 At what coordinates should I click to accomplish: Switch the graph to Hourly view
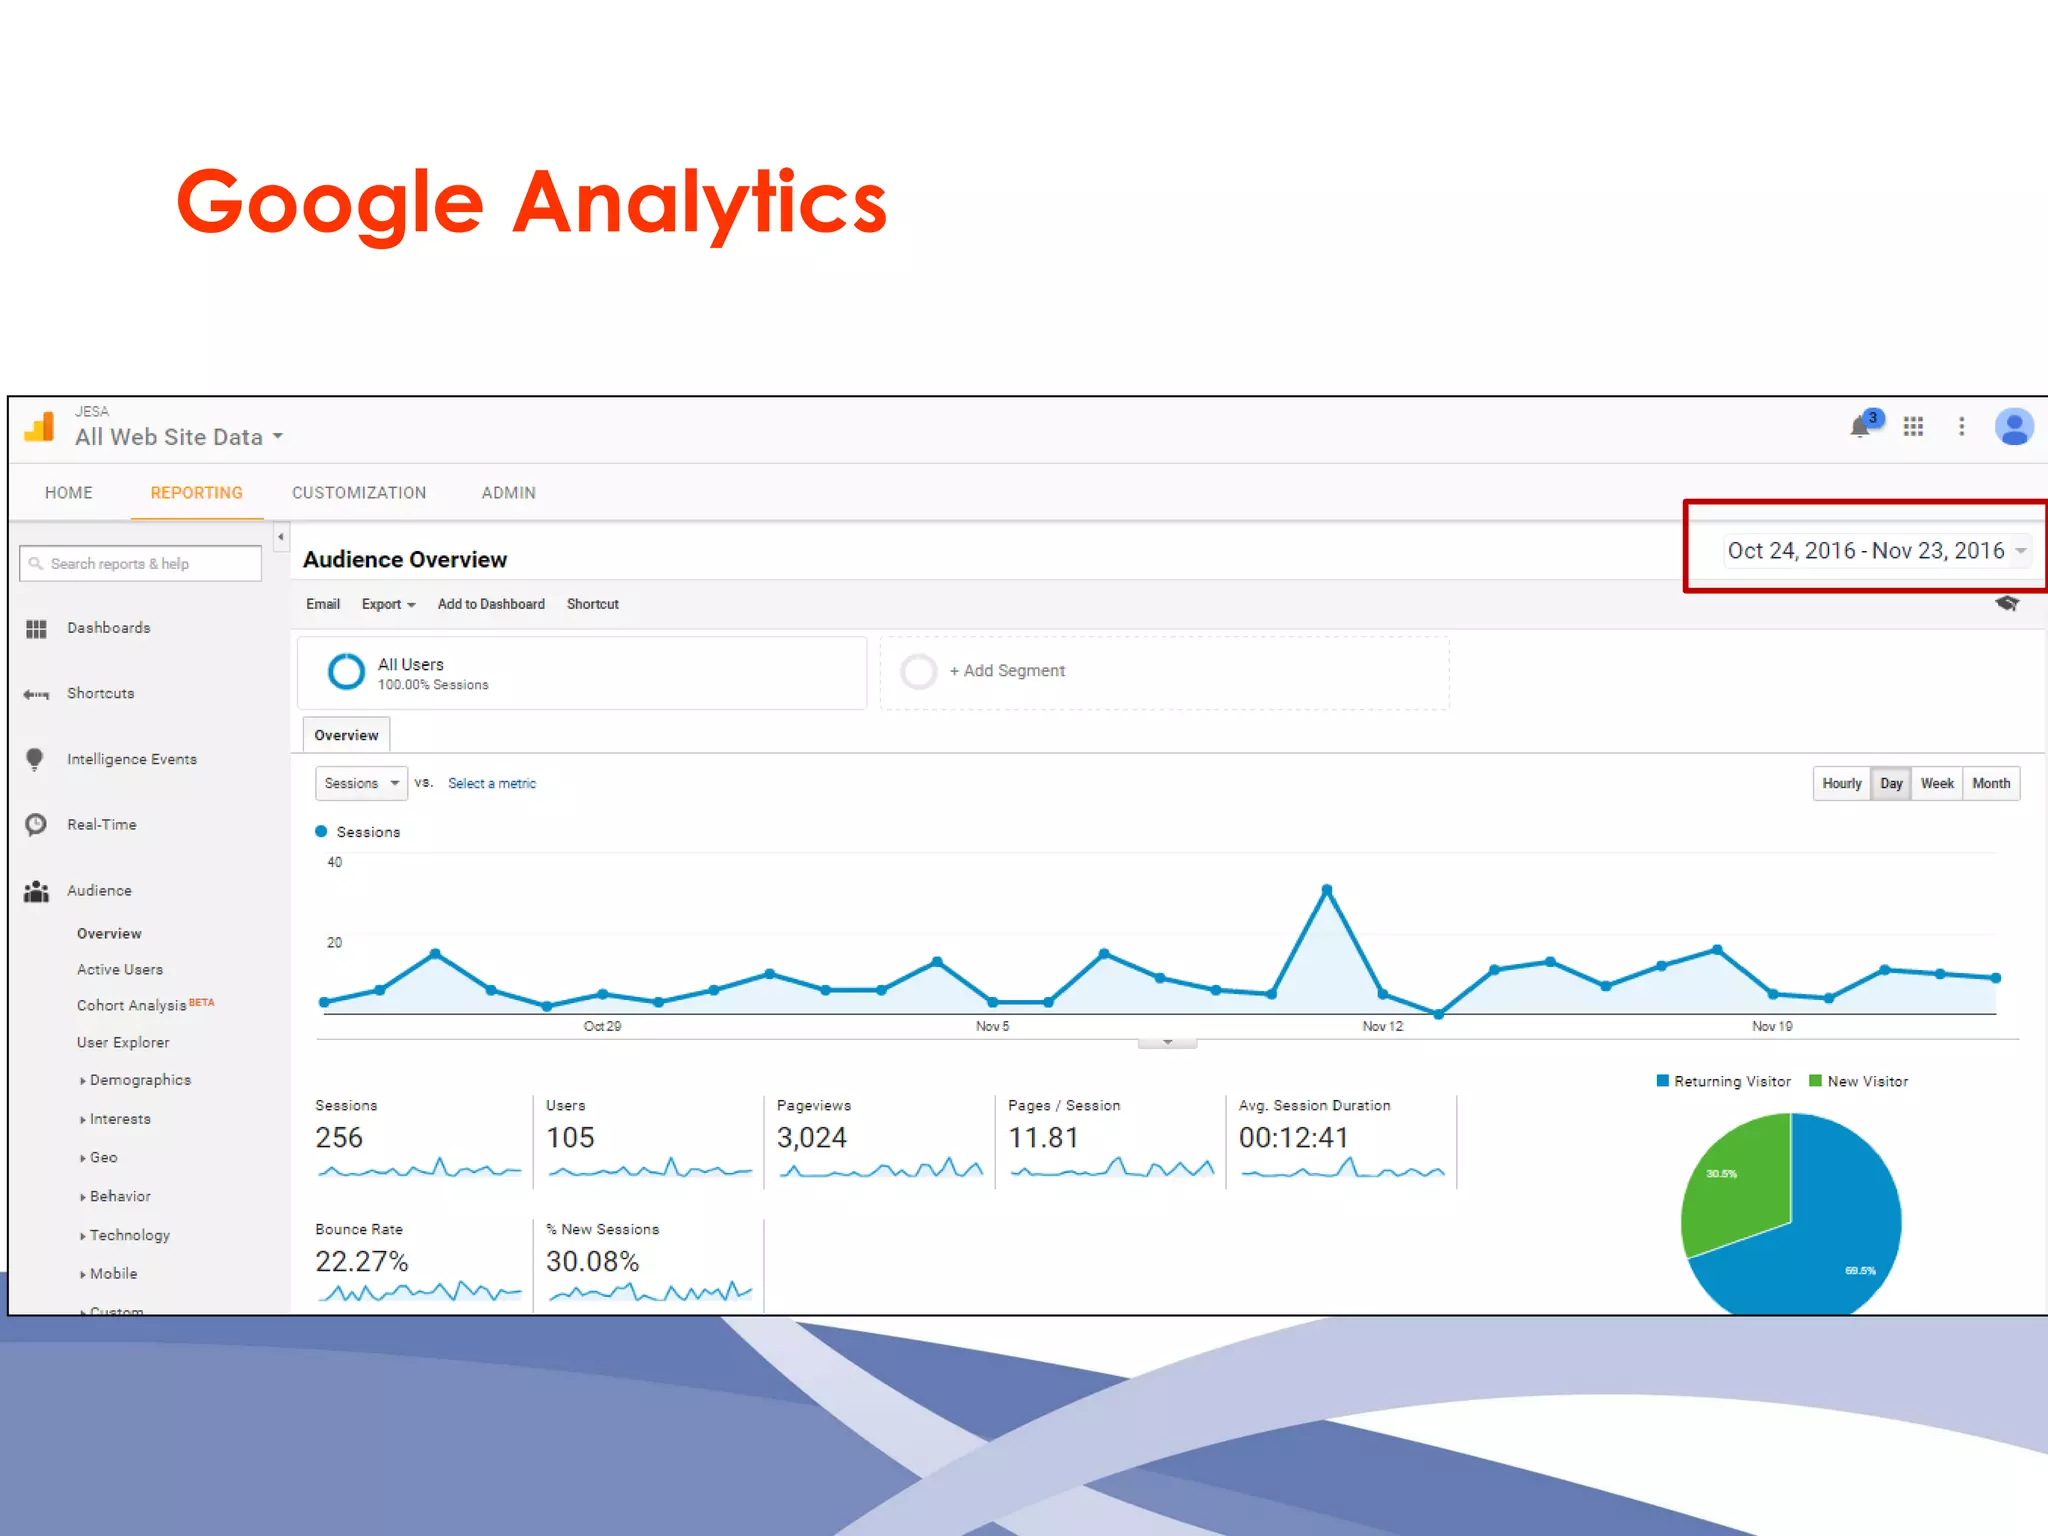(1842, 783)
